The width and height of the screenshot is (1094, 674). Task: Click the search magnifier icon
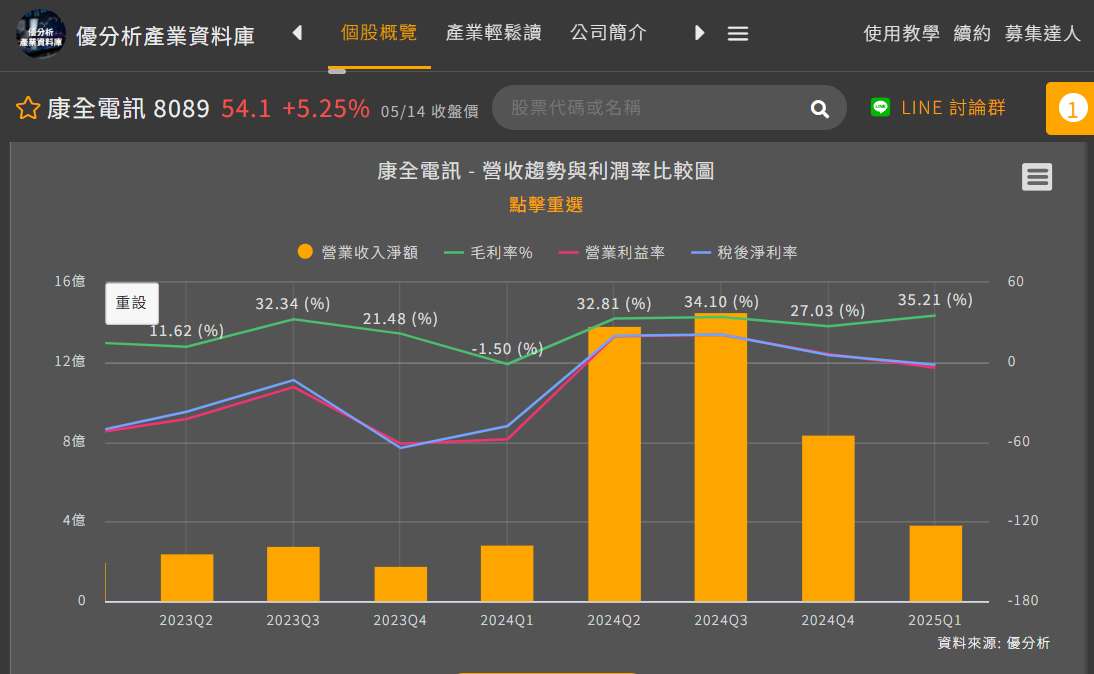tap(820, 108)
